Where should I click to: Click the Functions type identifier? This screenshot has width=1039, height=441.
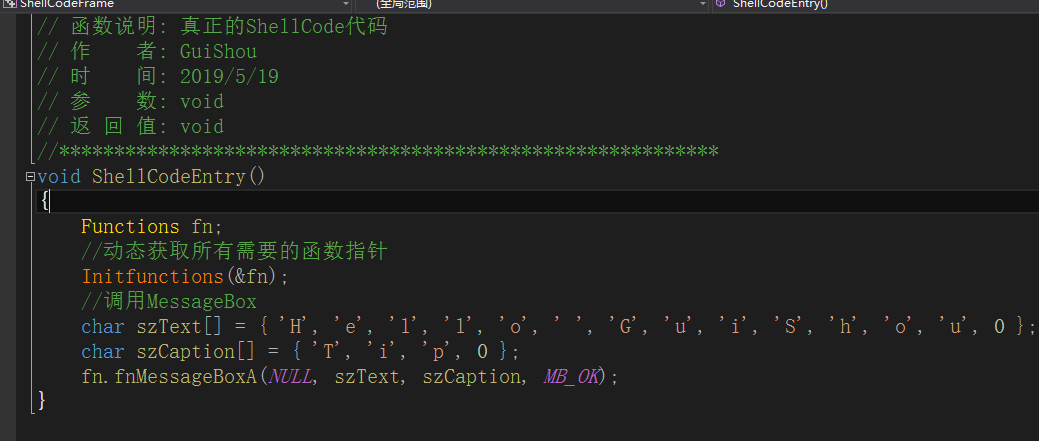coord(130,227)
